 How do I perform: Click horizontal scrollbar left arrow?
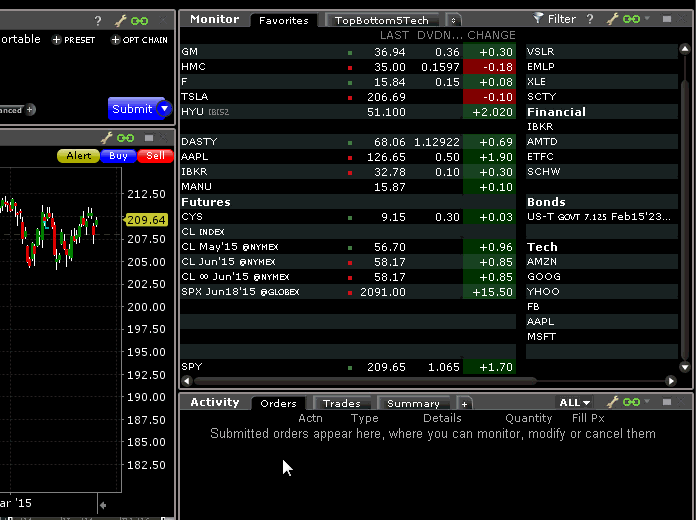pyautogui.click(x=187, y=381)
